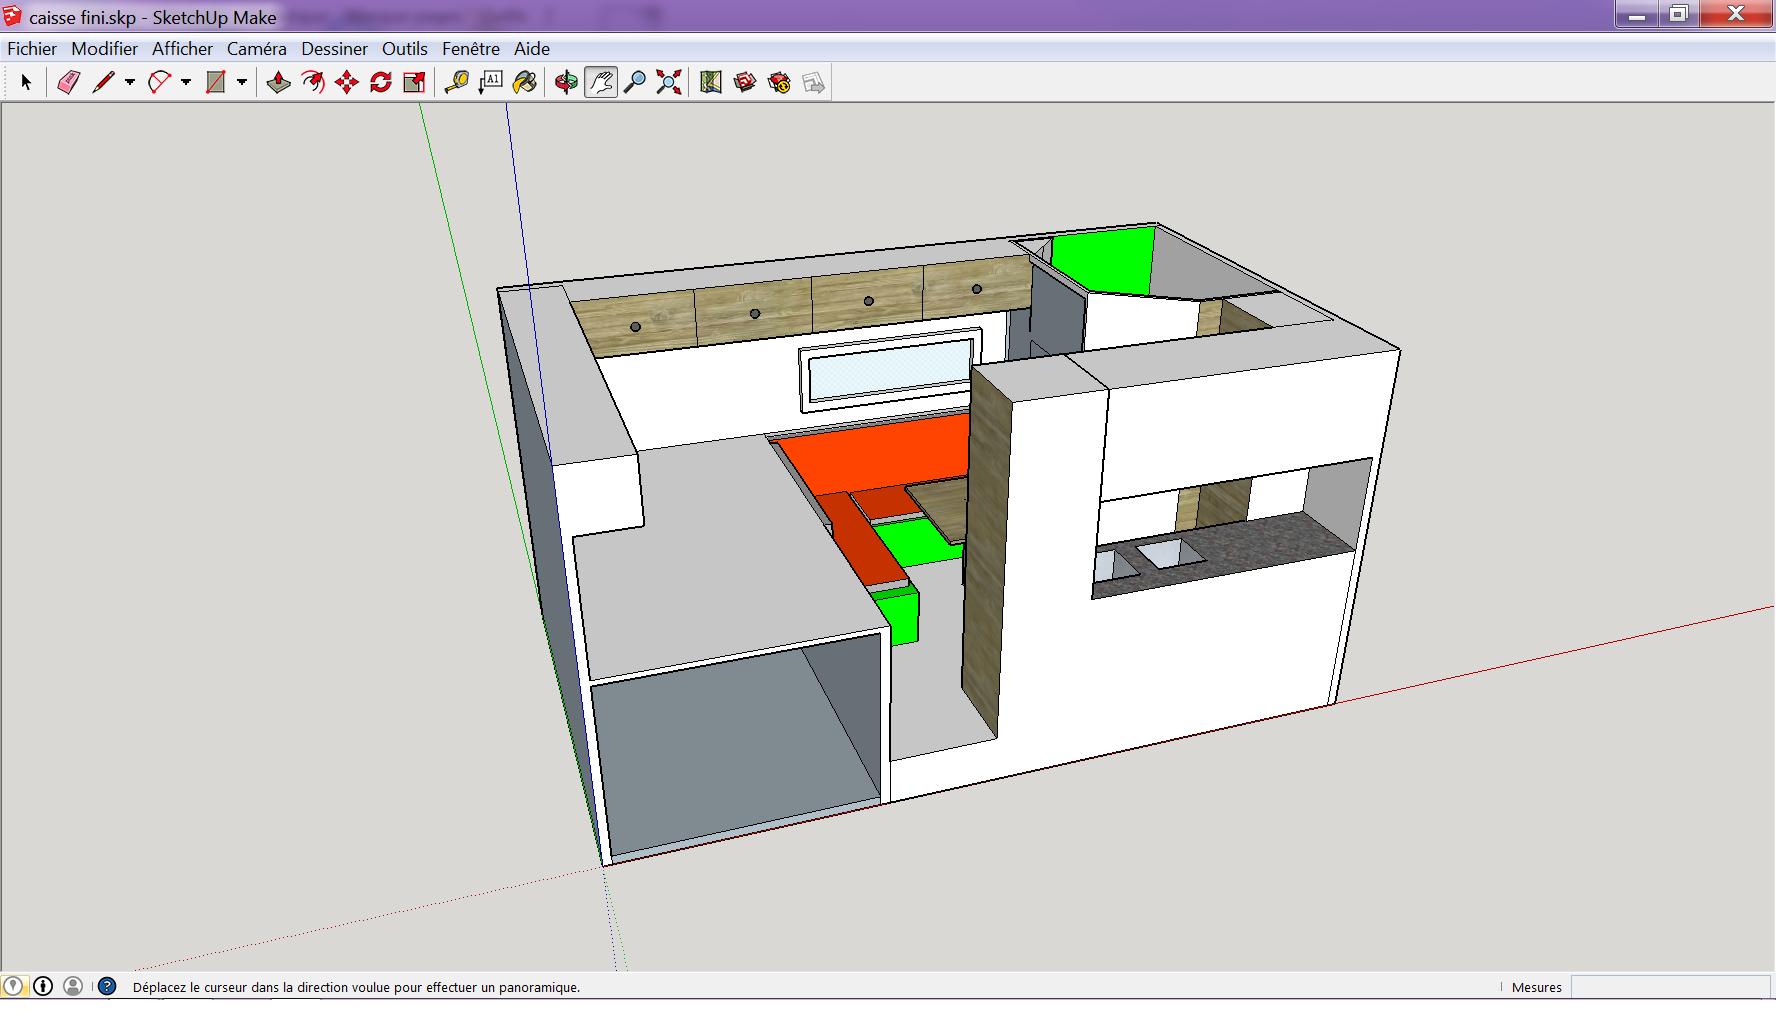1788x1036 pixels.
Task: Select the Tape Measure tool
Action: coord(457,83)
